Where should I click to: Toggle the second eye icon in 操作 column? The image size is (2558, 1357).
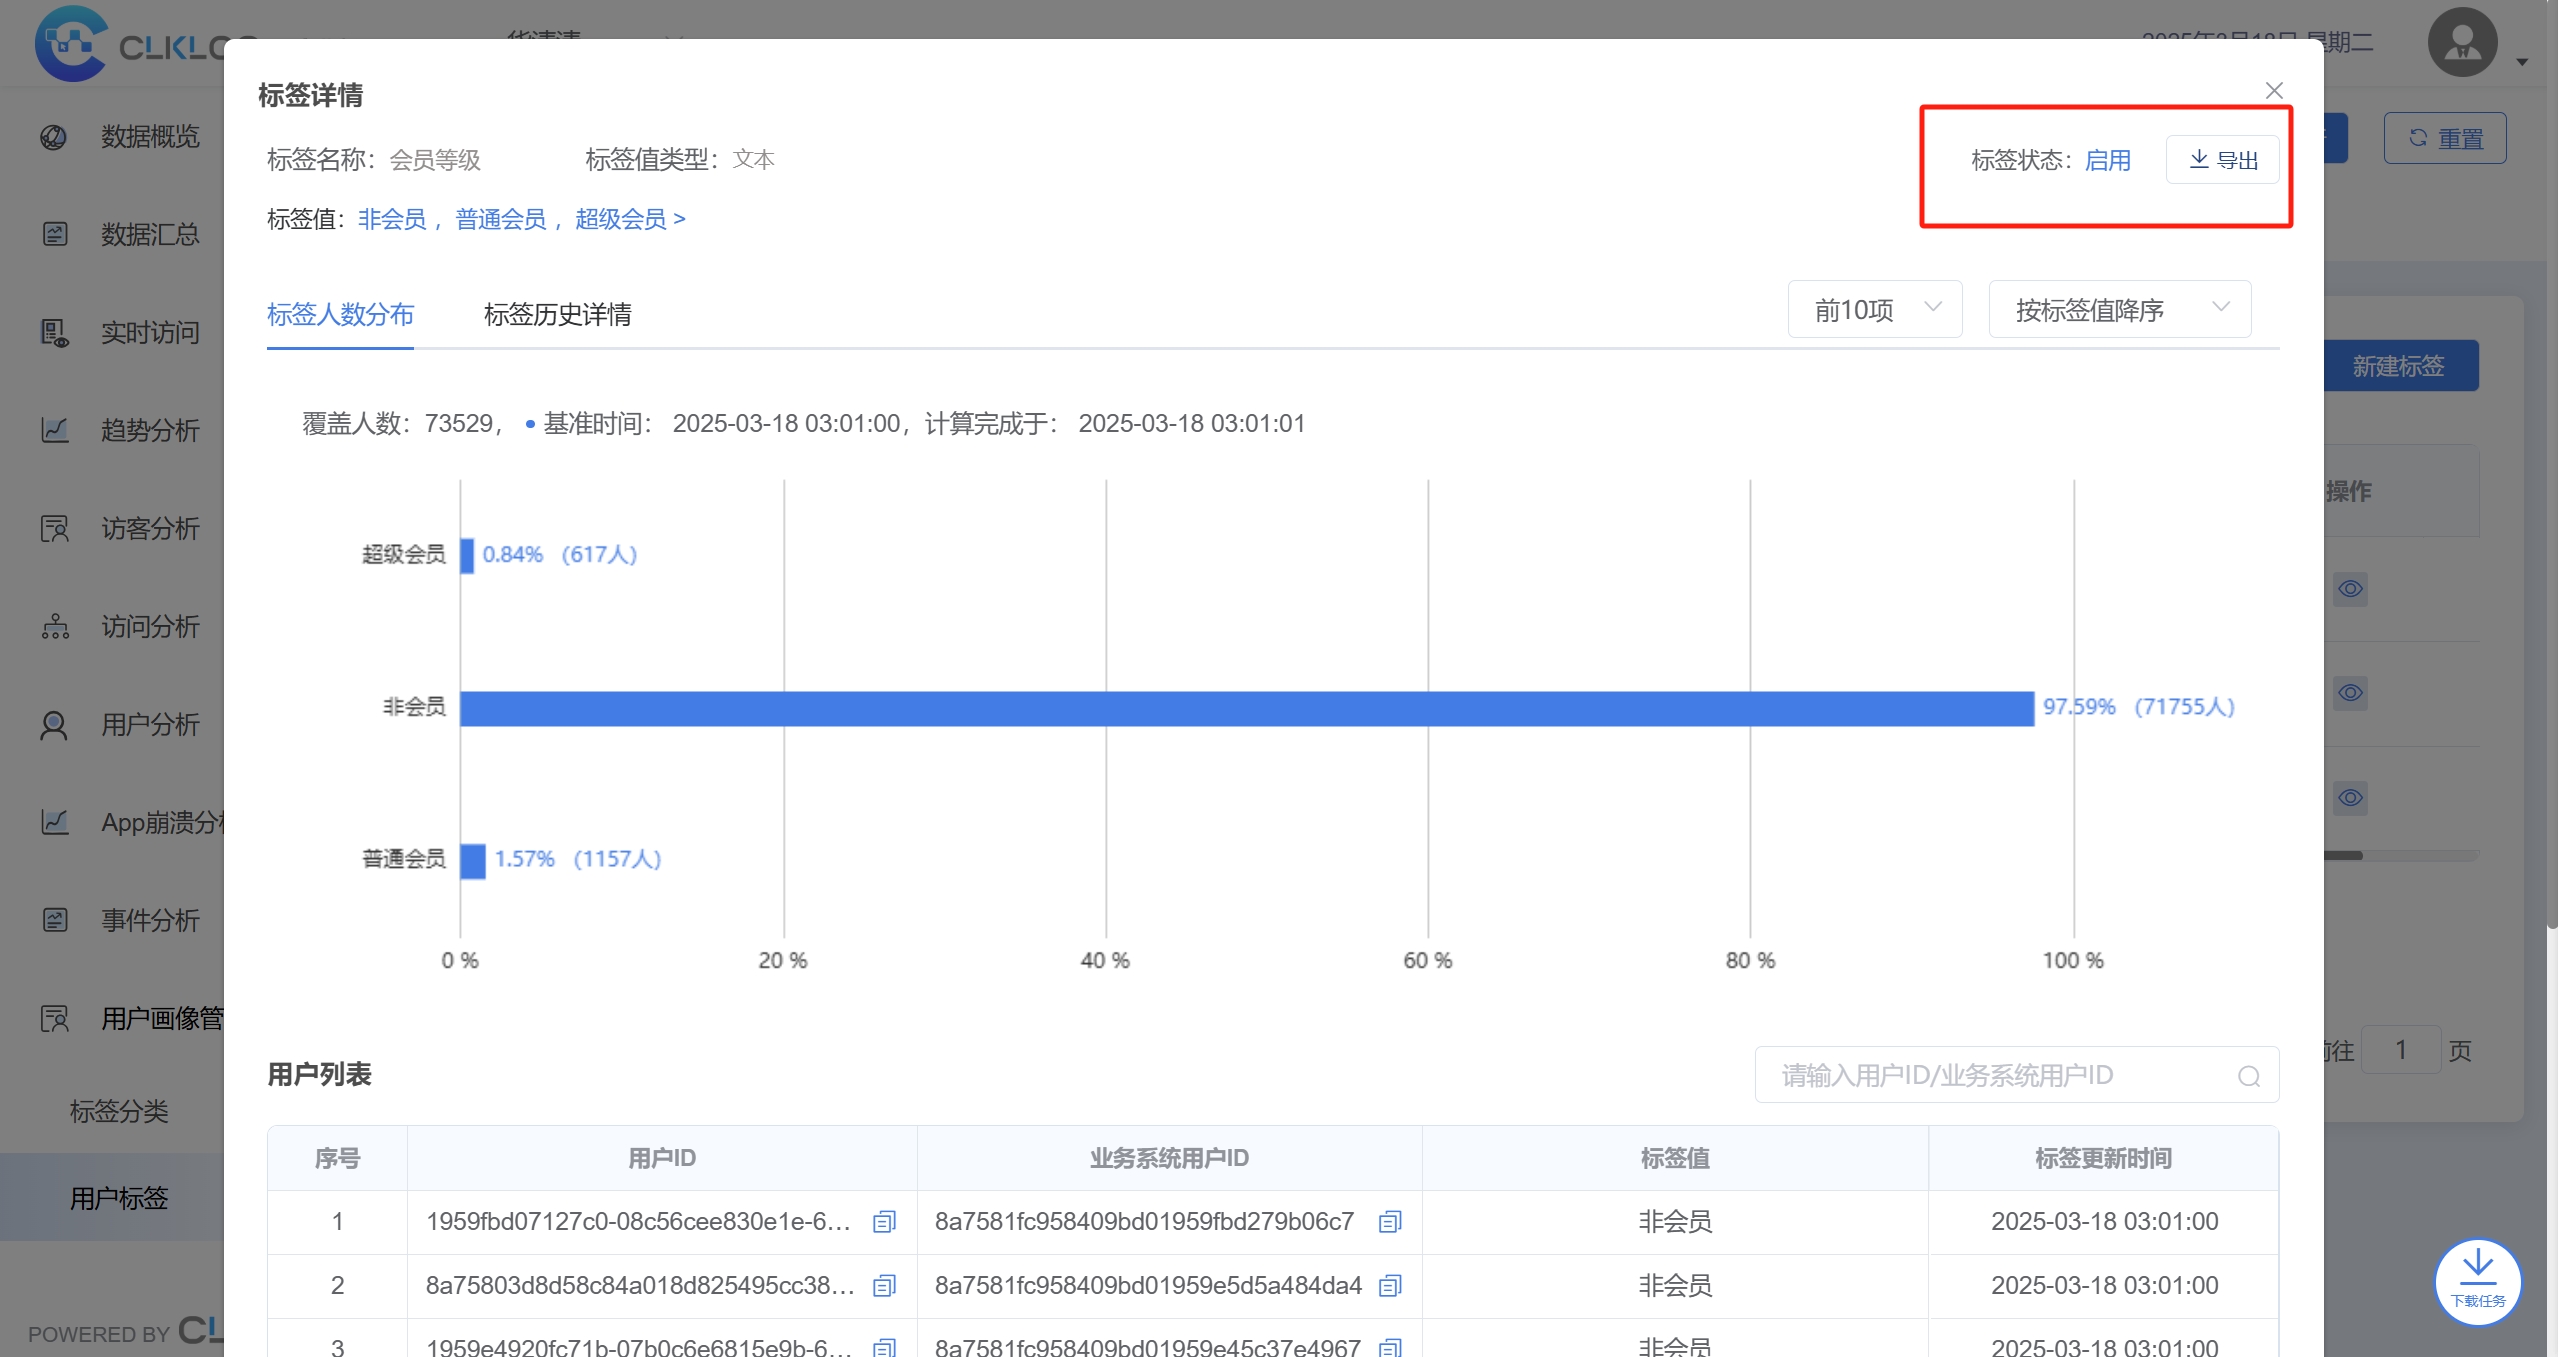coord(2350,693)
